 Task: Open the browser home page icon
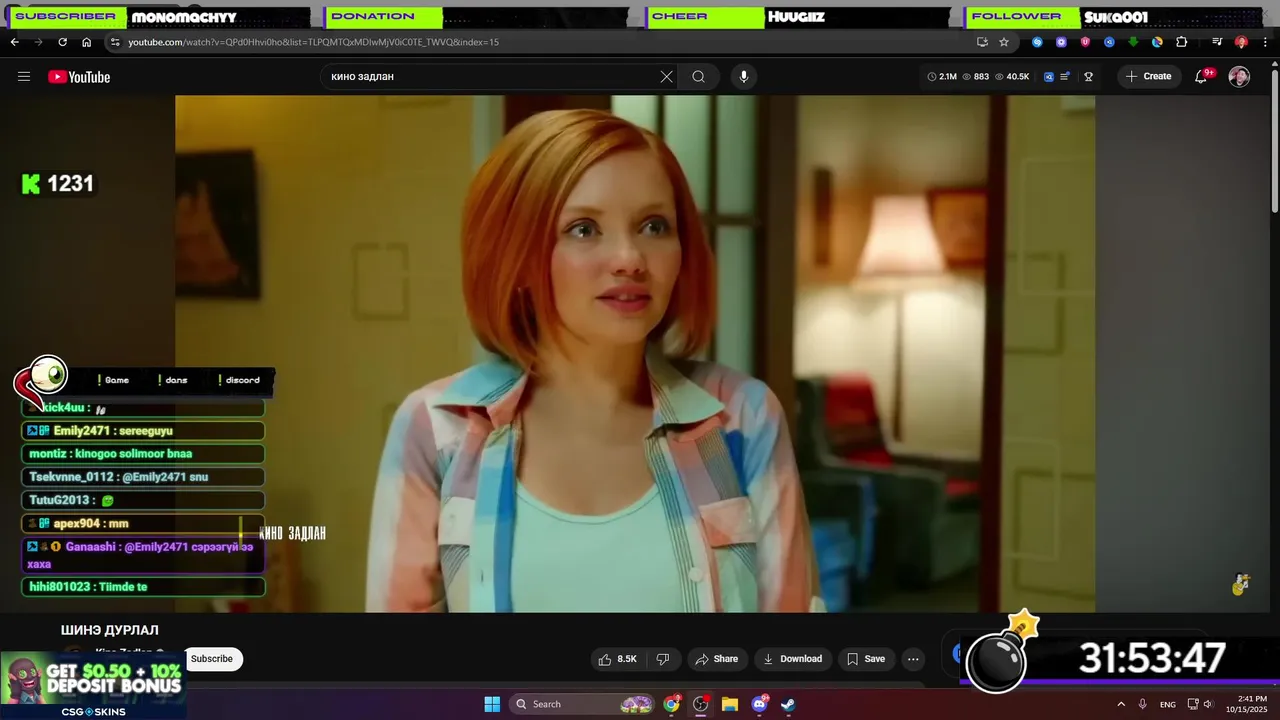tap(87, 42)
